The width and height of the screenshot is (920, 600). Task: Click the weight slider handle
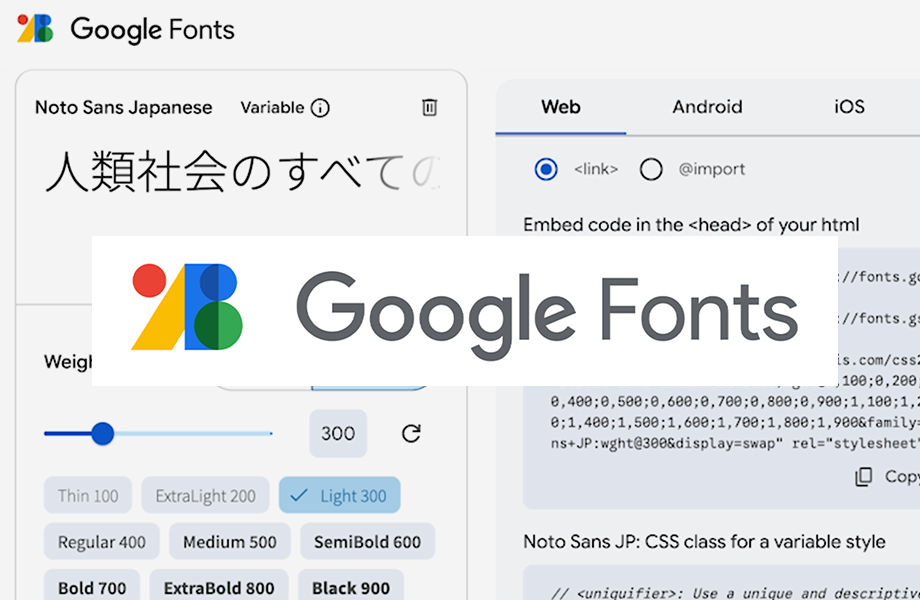(x=102, y=433)
